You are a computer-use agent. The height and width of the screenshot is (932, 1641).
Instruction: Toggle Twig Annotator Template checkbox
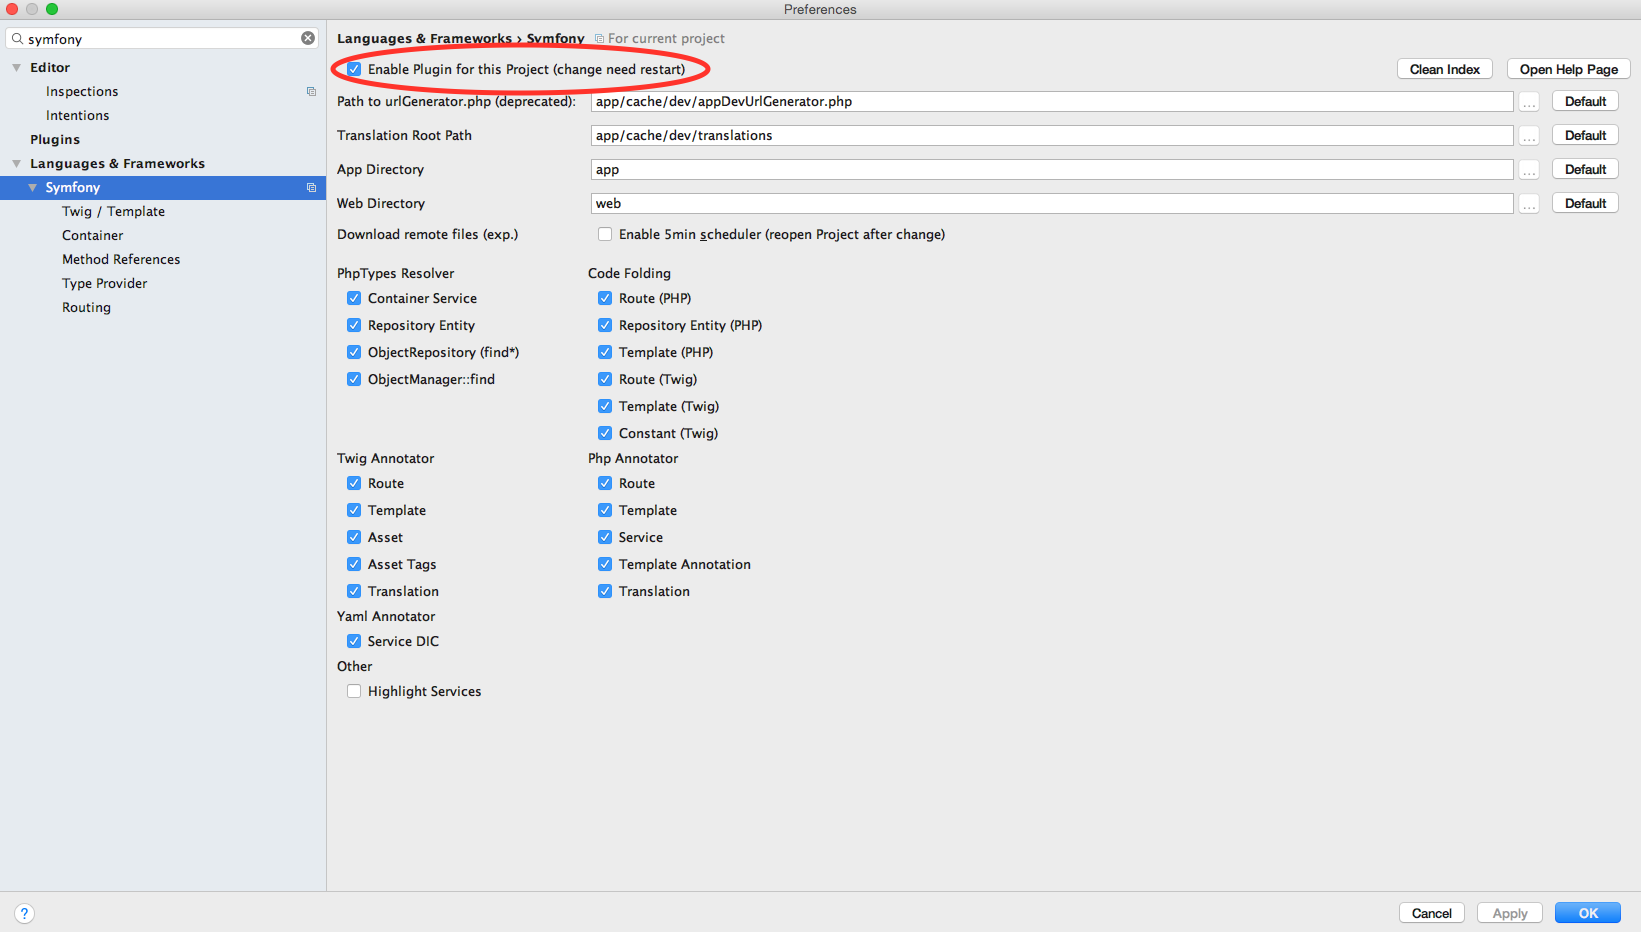pyautogui.click(x=354, y=510)
